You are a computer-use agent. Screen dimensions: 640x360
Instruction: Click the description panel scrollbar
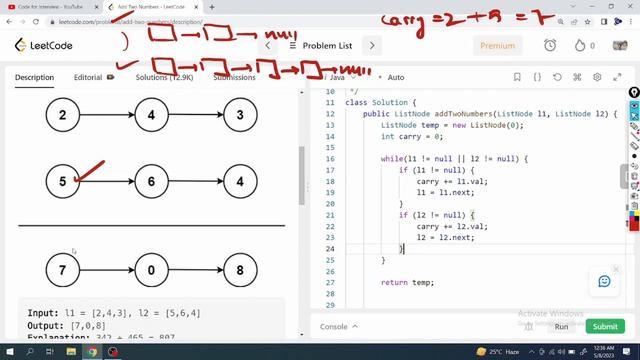point(302,176)
